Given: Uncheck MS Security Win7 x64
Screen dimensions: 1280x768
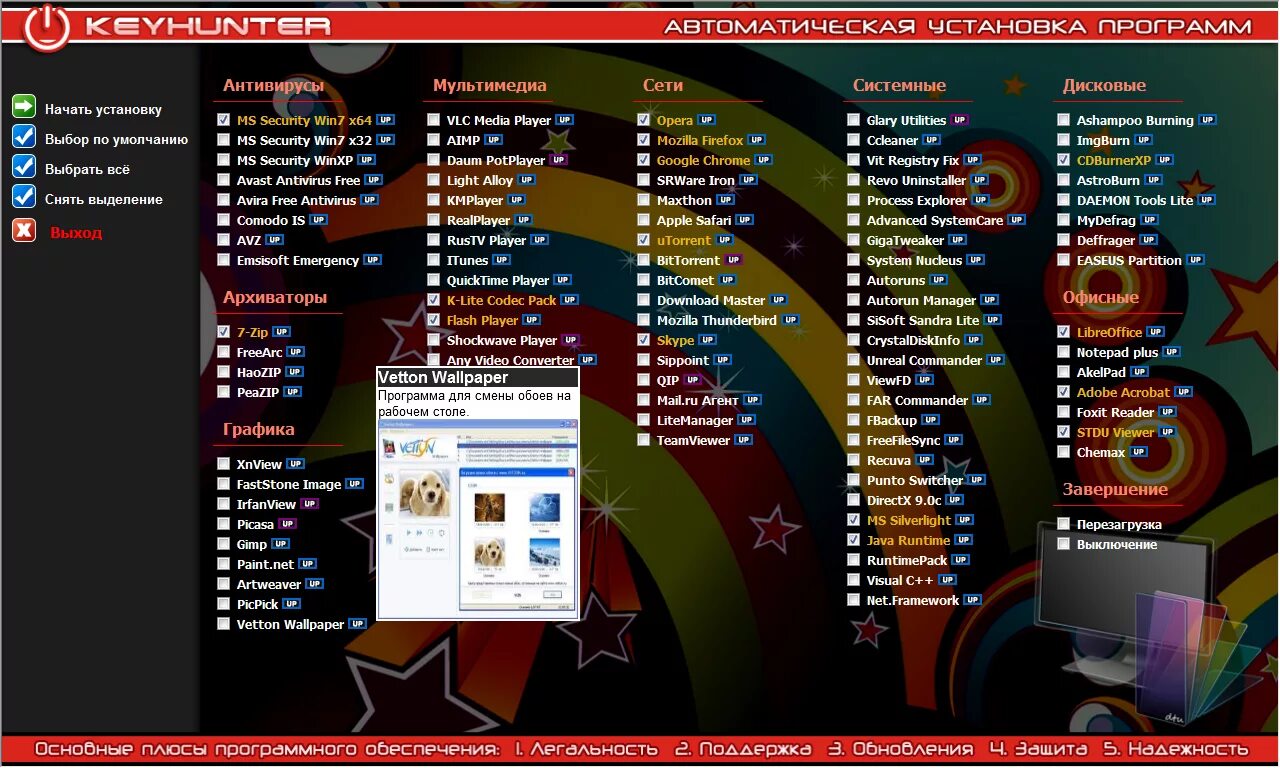Looking at the screenshot, I should pos(223,120).
